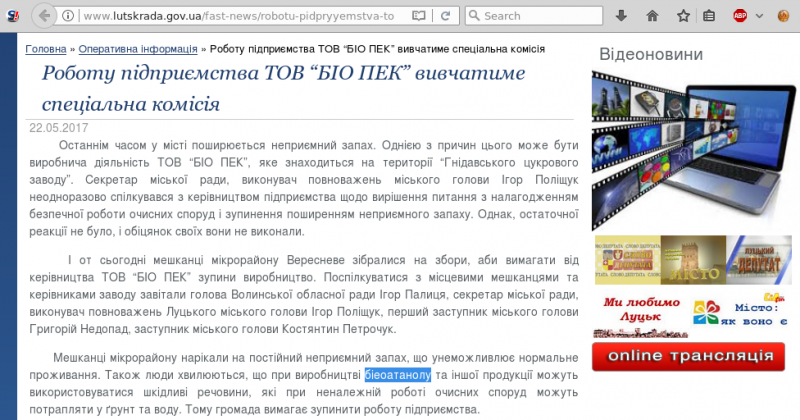The height and width of the screenshot is (420, 800).
Task: Open the Відеоновини laptop filmstrip image
Action: [x=694, y=151]
